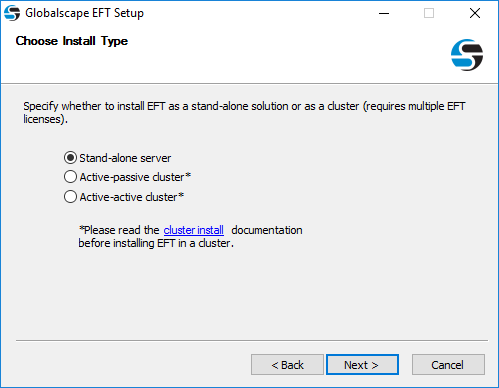Image resolution: width=499 pixels, height=388 pixels.
Task: Pick the Active-active cluster radio button
Action: coord(70,197)
